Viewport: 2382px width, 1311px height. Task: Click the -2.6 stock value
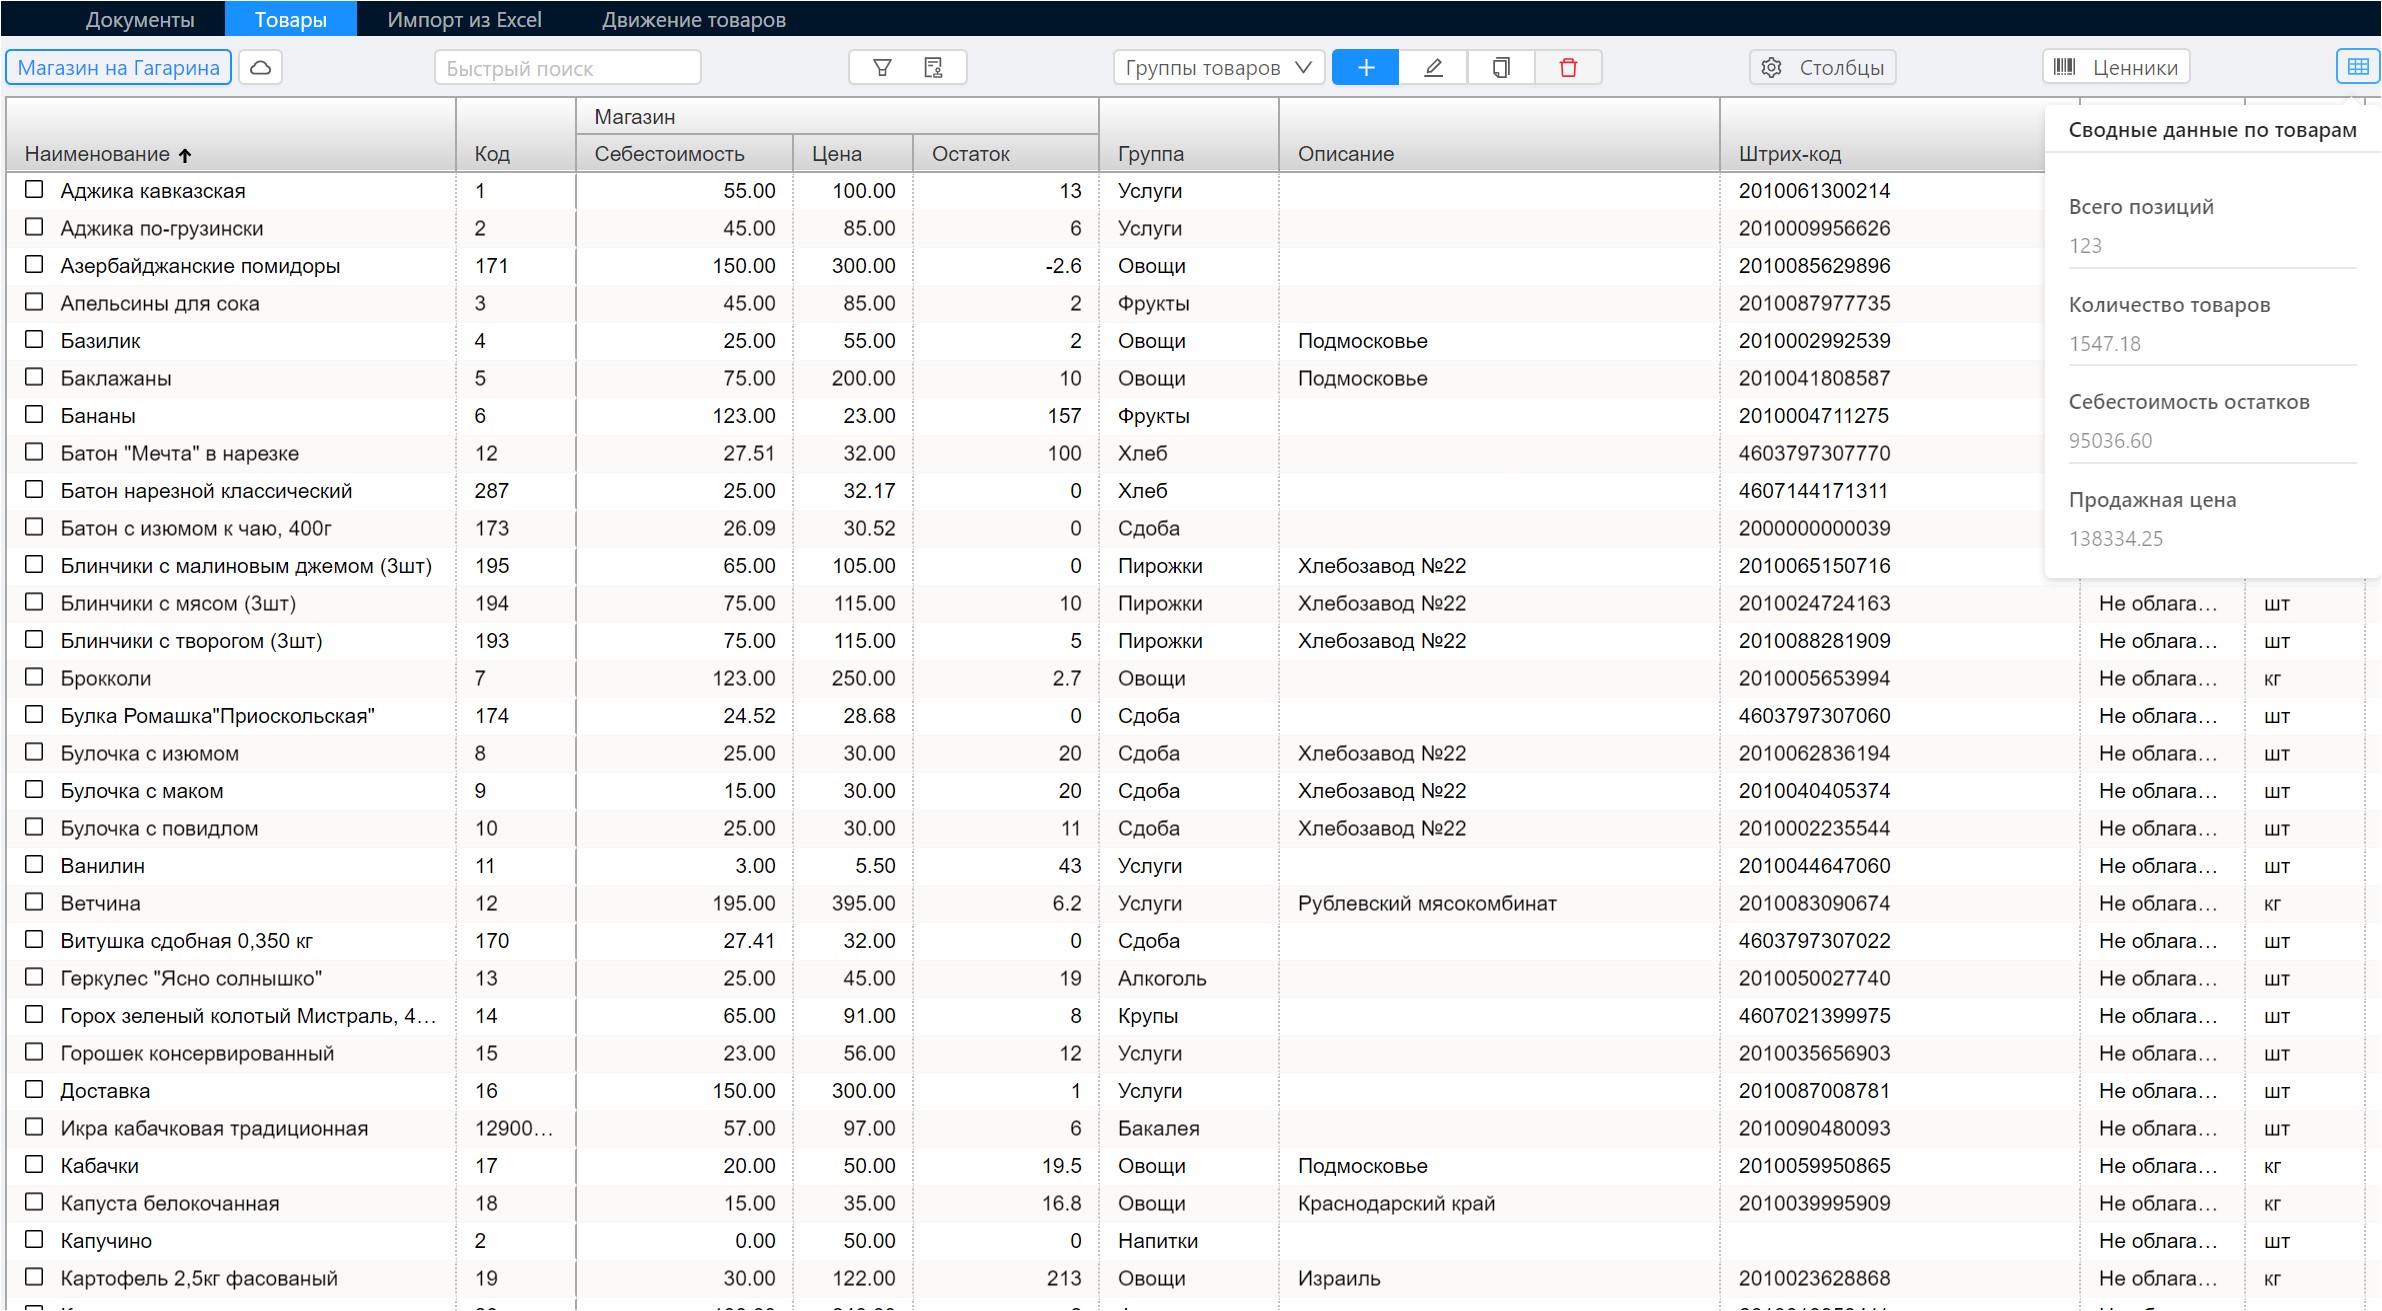point(1063,266)
